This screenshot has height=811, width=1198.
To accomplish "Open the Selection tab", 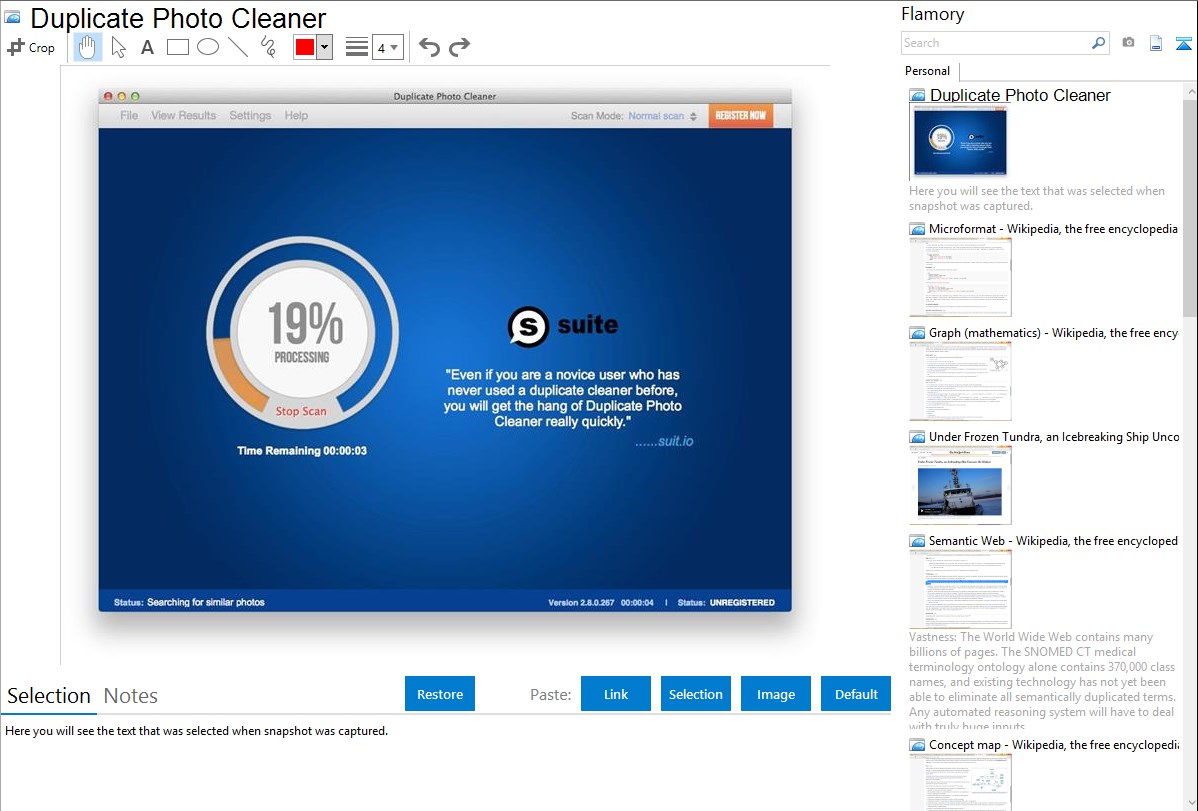I will tap(49, 696).
